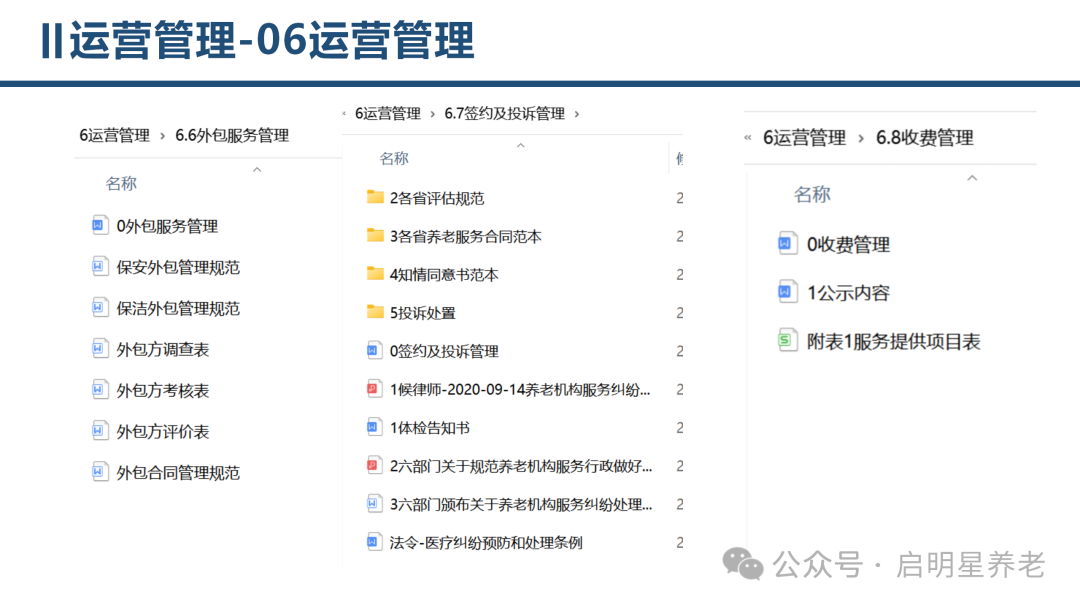Click the document icon of 保安外包管理规范
The image size is (1080, 608).
tap(99, 266)
